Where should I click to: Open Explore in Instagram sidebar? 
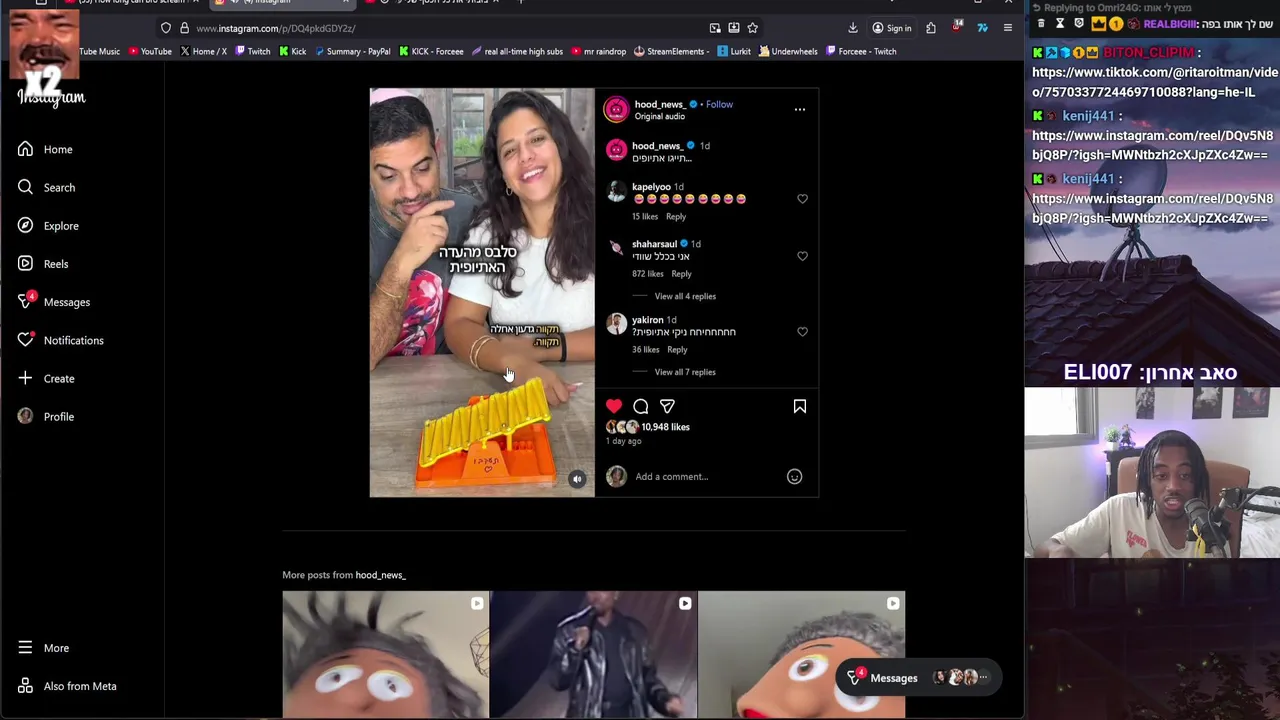tap(48, 225)
